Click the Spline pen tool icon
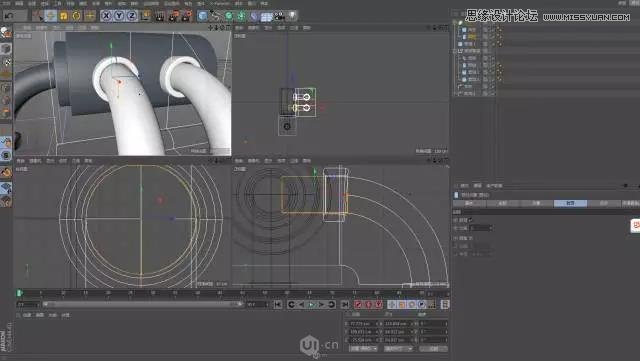Screen dimensions: 640x361 point(216,16)
